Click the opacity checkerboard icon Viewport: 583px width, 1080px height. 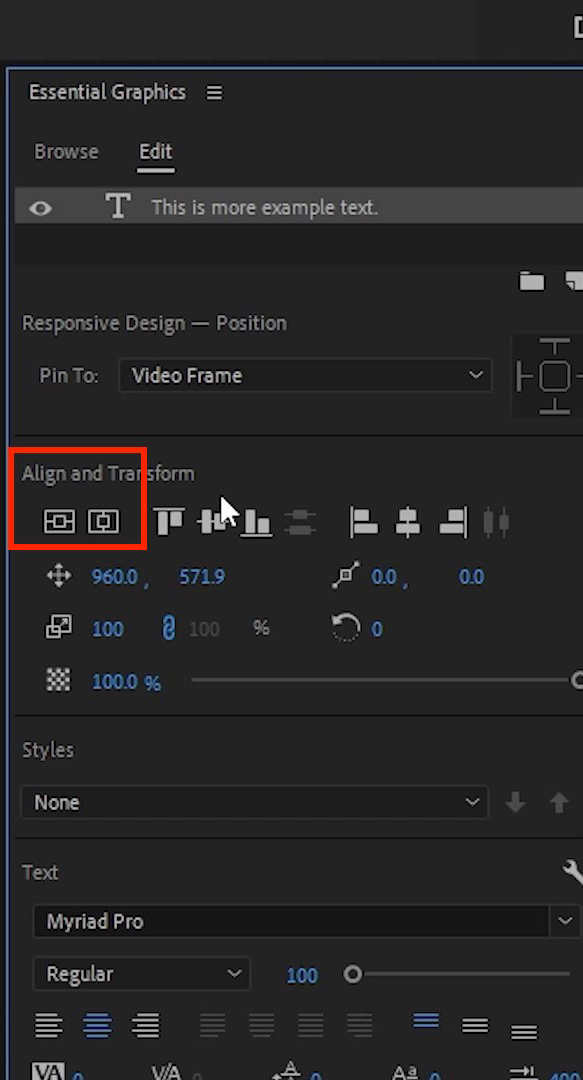(x=59, y=681)
